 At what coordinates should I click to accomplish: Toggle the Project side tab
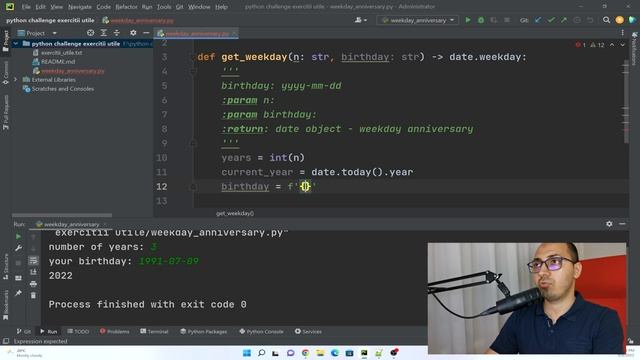(x=6, y=41)
